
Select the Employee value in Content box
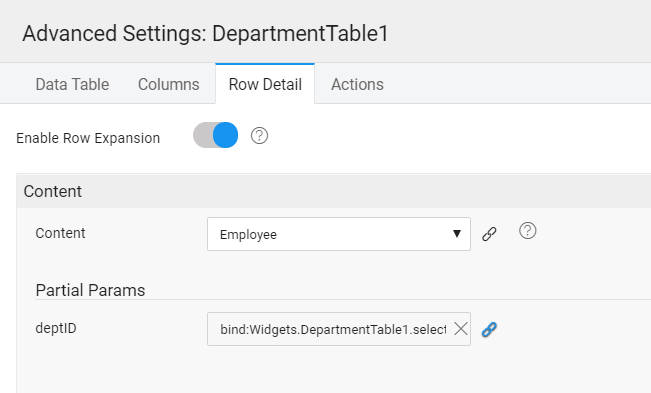coord(248,235)
